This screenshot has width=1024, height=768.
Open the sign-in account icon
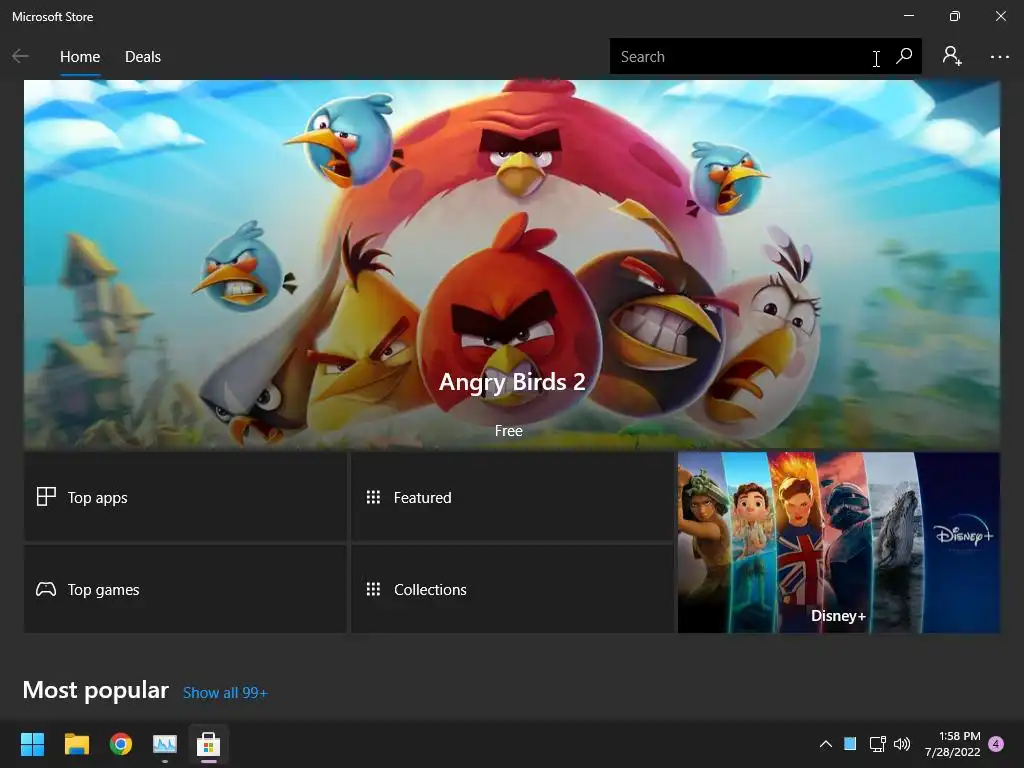952,56
